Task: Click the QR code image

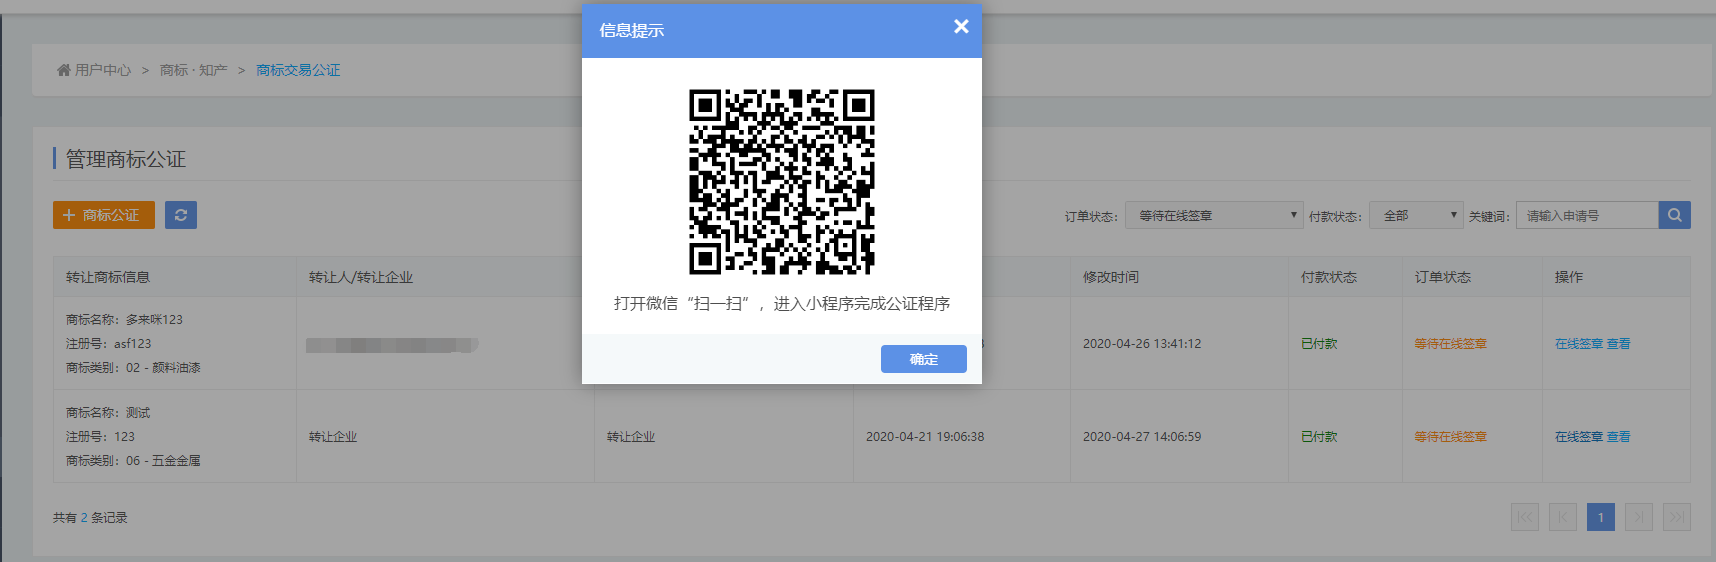Action: [782, 182]
